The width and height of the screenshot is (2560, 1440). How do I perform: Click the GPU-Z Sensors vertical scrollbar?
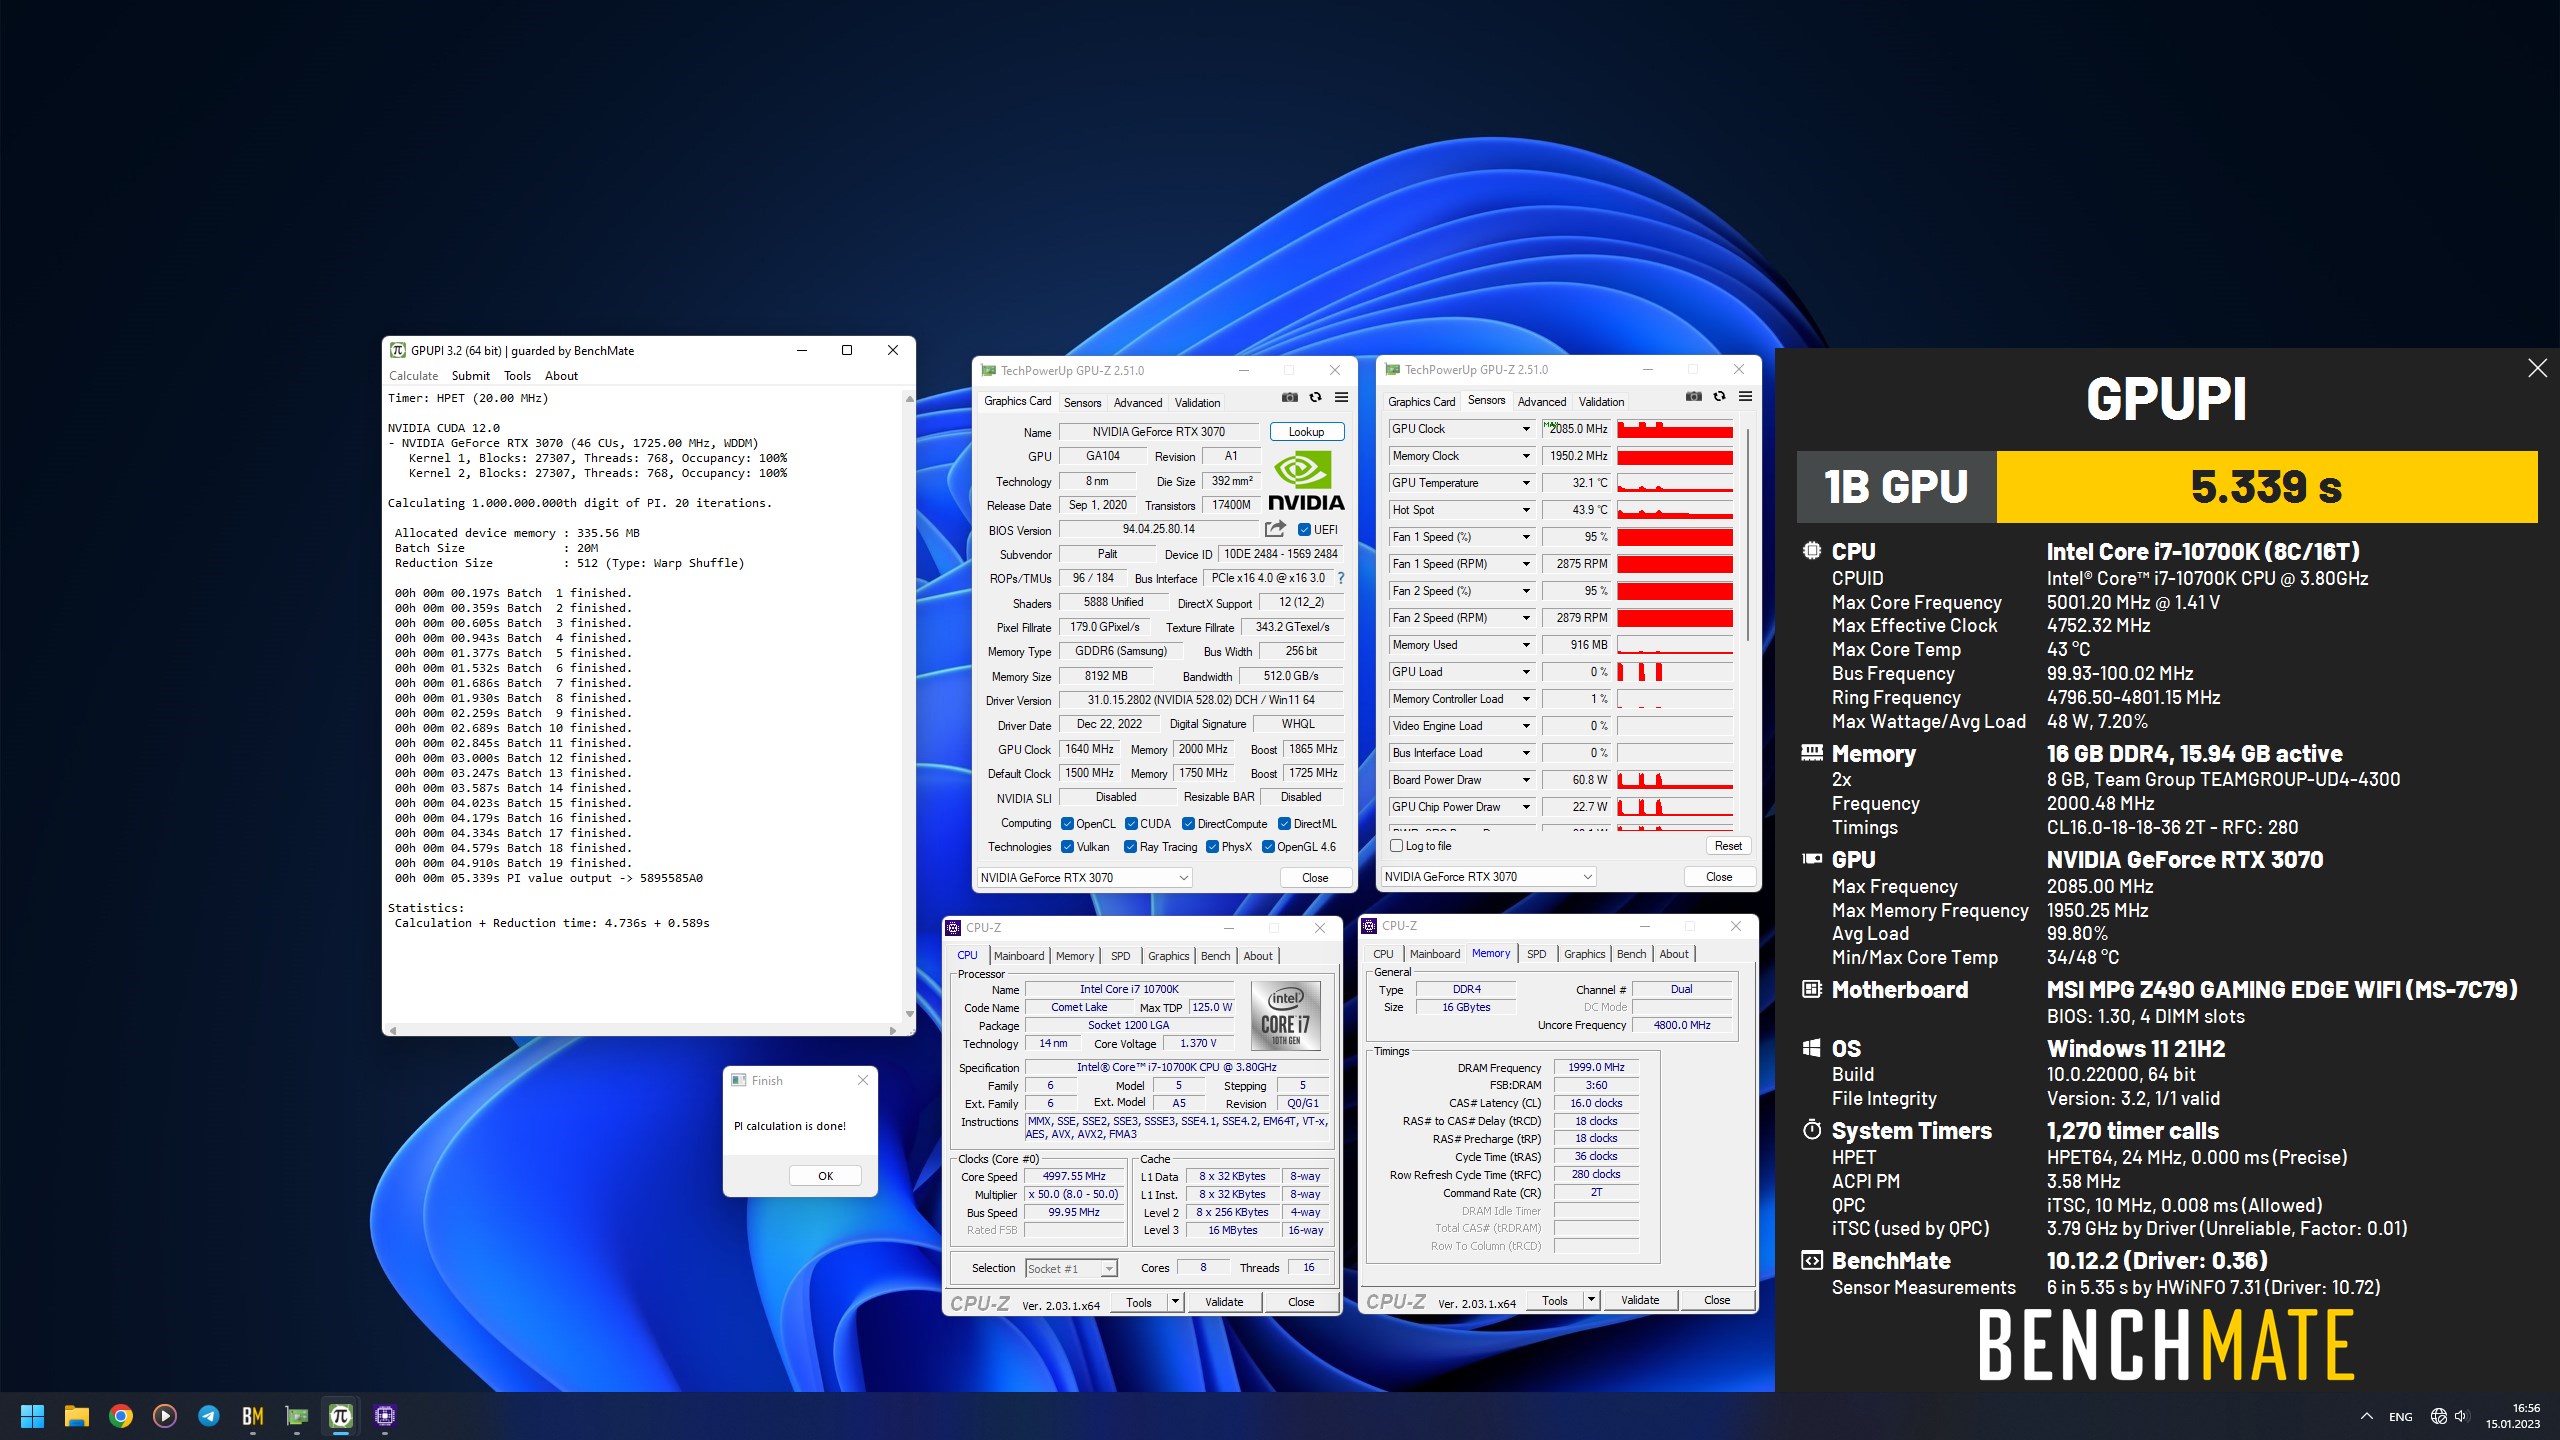coord(1747,535)
